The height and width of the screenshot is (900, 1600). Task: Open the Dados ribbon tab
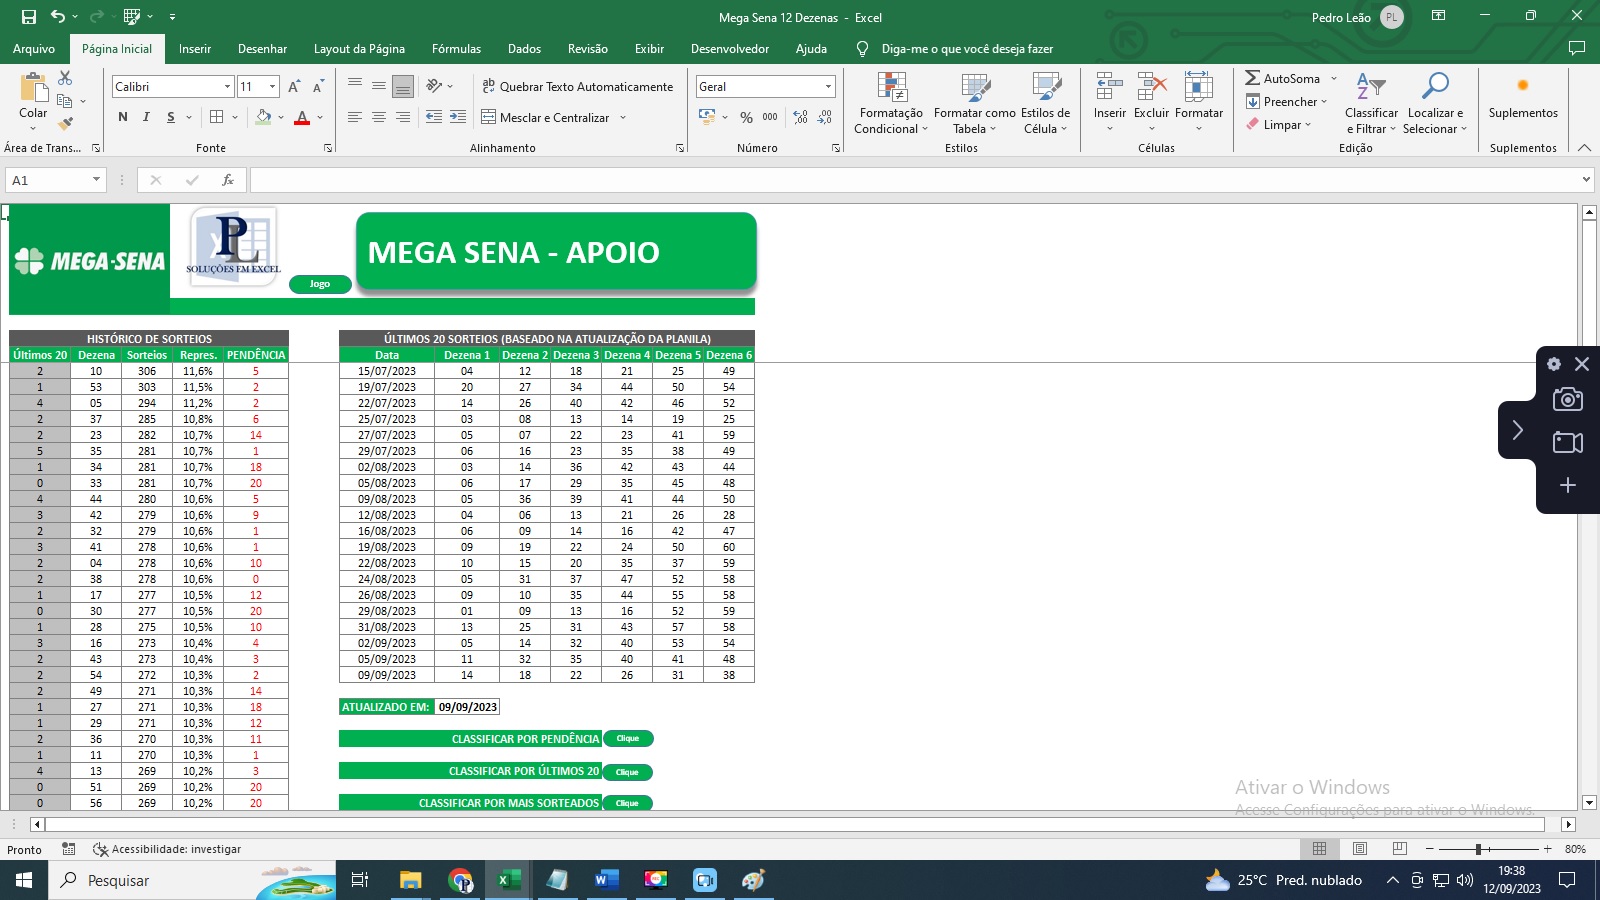[x=524, y=49]
